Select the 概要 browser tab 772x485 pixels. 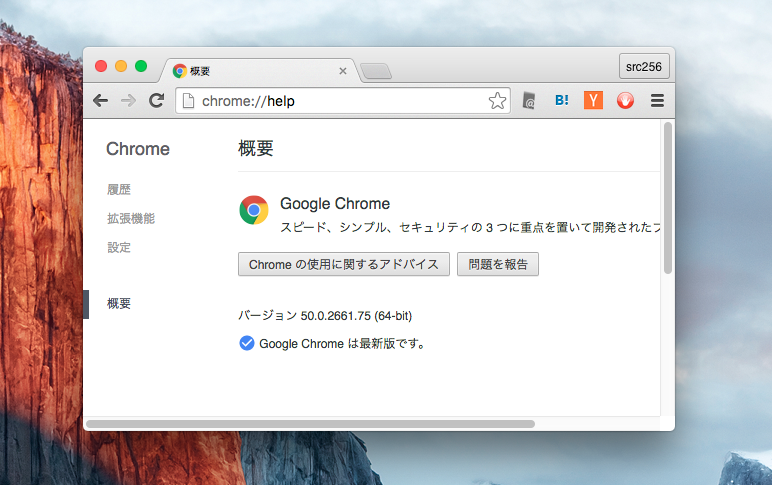pos(258,71)
